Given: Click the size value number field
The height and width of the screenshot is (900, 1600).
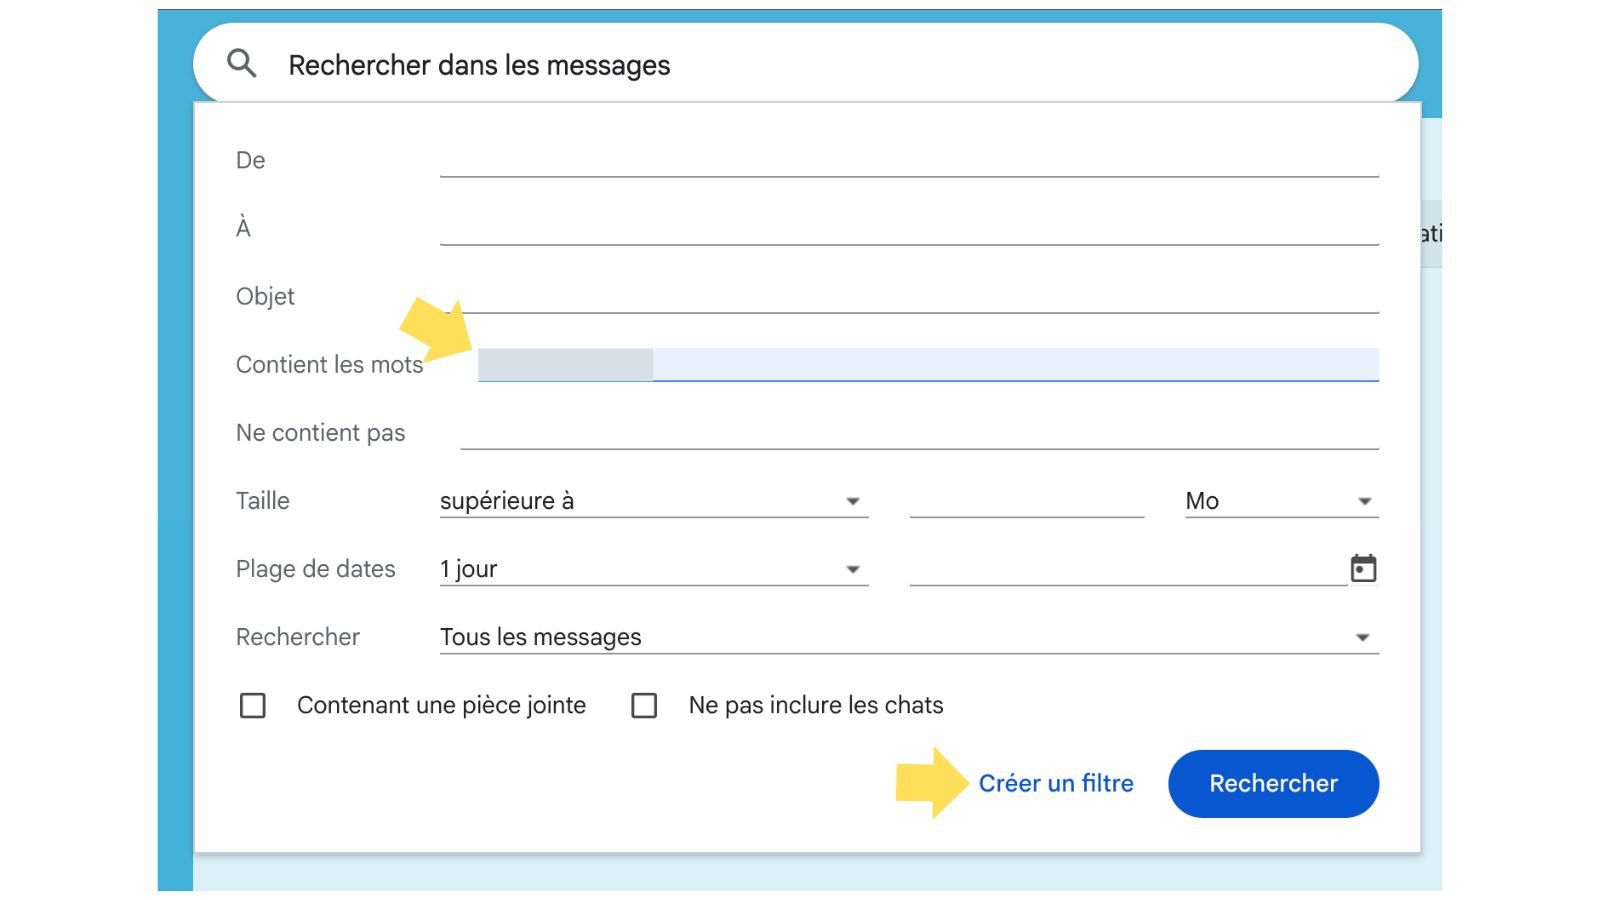Looking at the screenshot, I should point(1026,501).
